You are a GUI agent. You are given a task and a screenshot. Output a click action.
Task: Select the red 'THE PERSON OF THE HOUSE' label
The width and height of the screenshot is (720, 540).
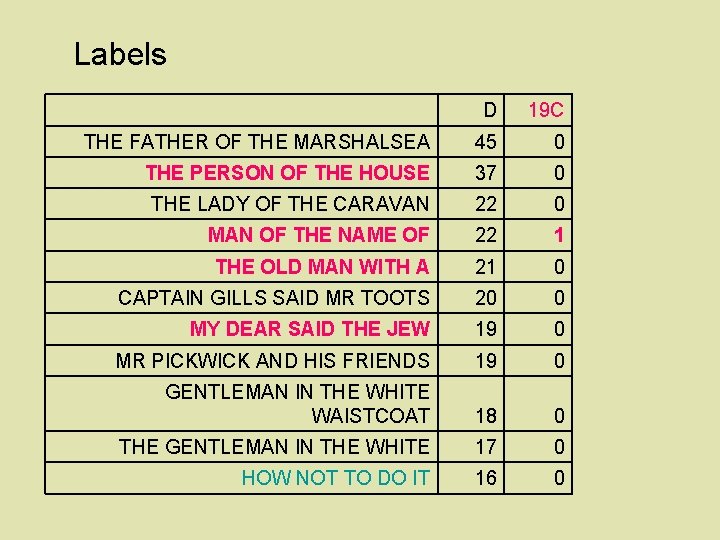tap(287, 173)
